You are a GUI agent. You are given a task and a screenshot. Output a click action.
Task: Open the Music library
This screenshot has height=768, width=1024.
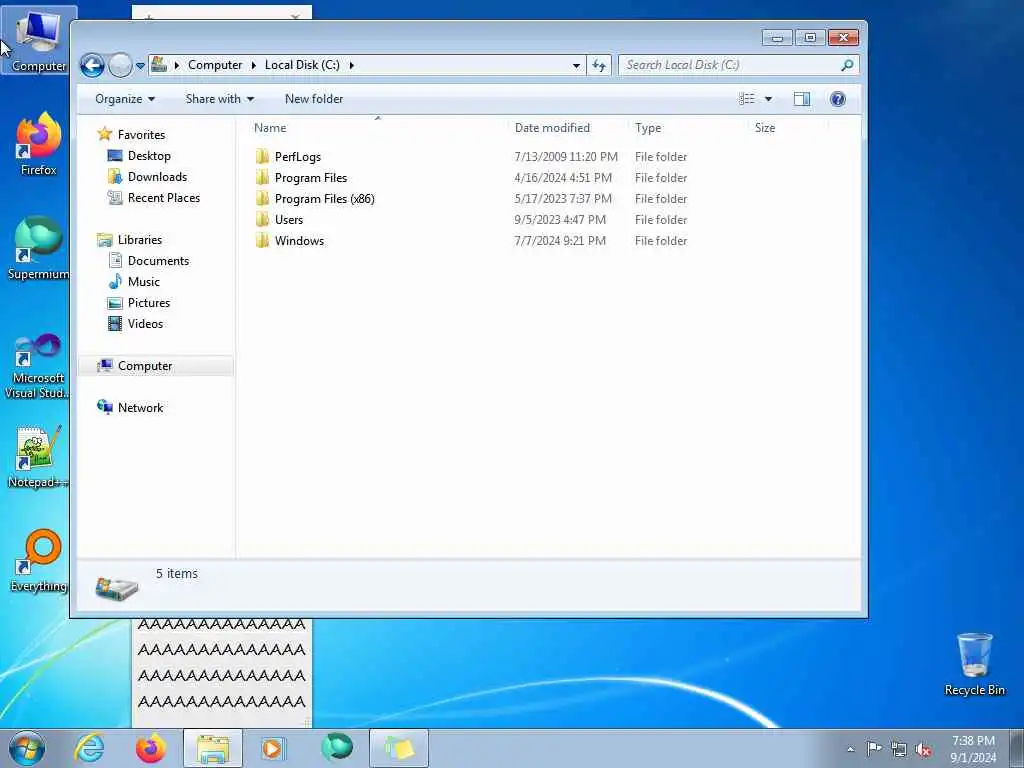pos(143,281)
